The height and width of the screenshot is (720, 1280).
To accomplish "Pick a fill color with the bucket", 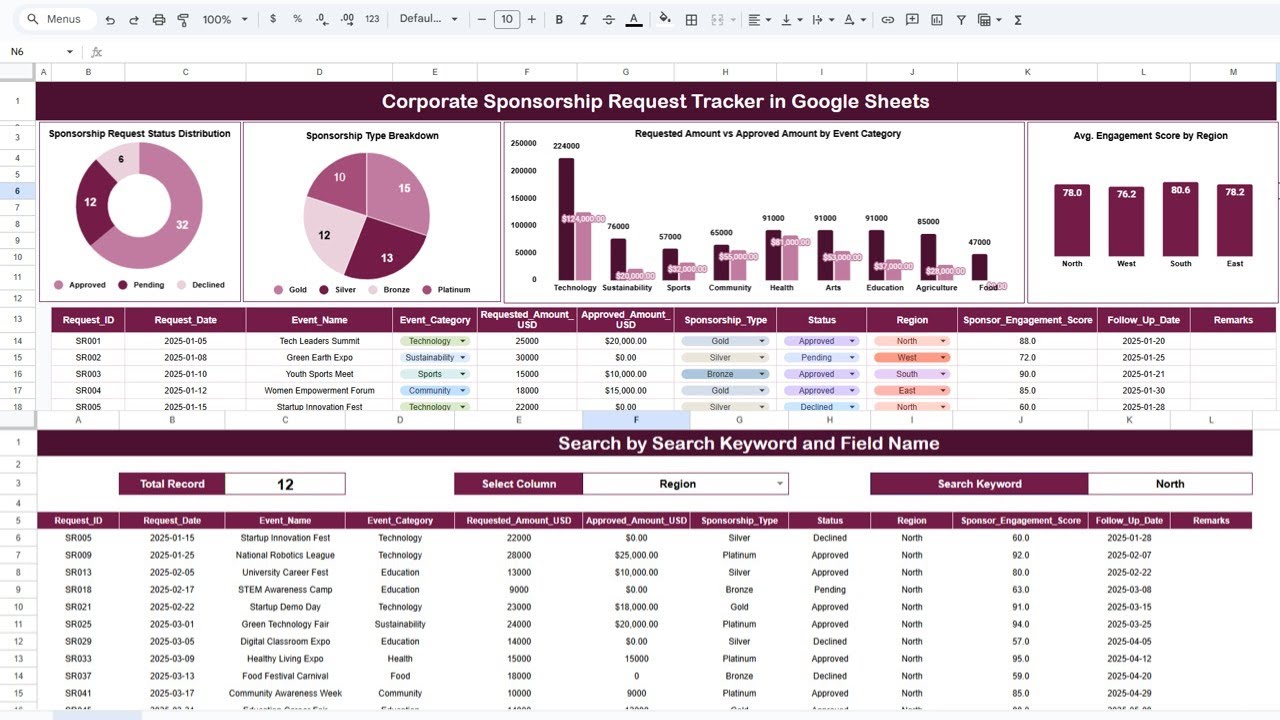I will coord(665,20).
